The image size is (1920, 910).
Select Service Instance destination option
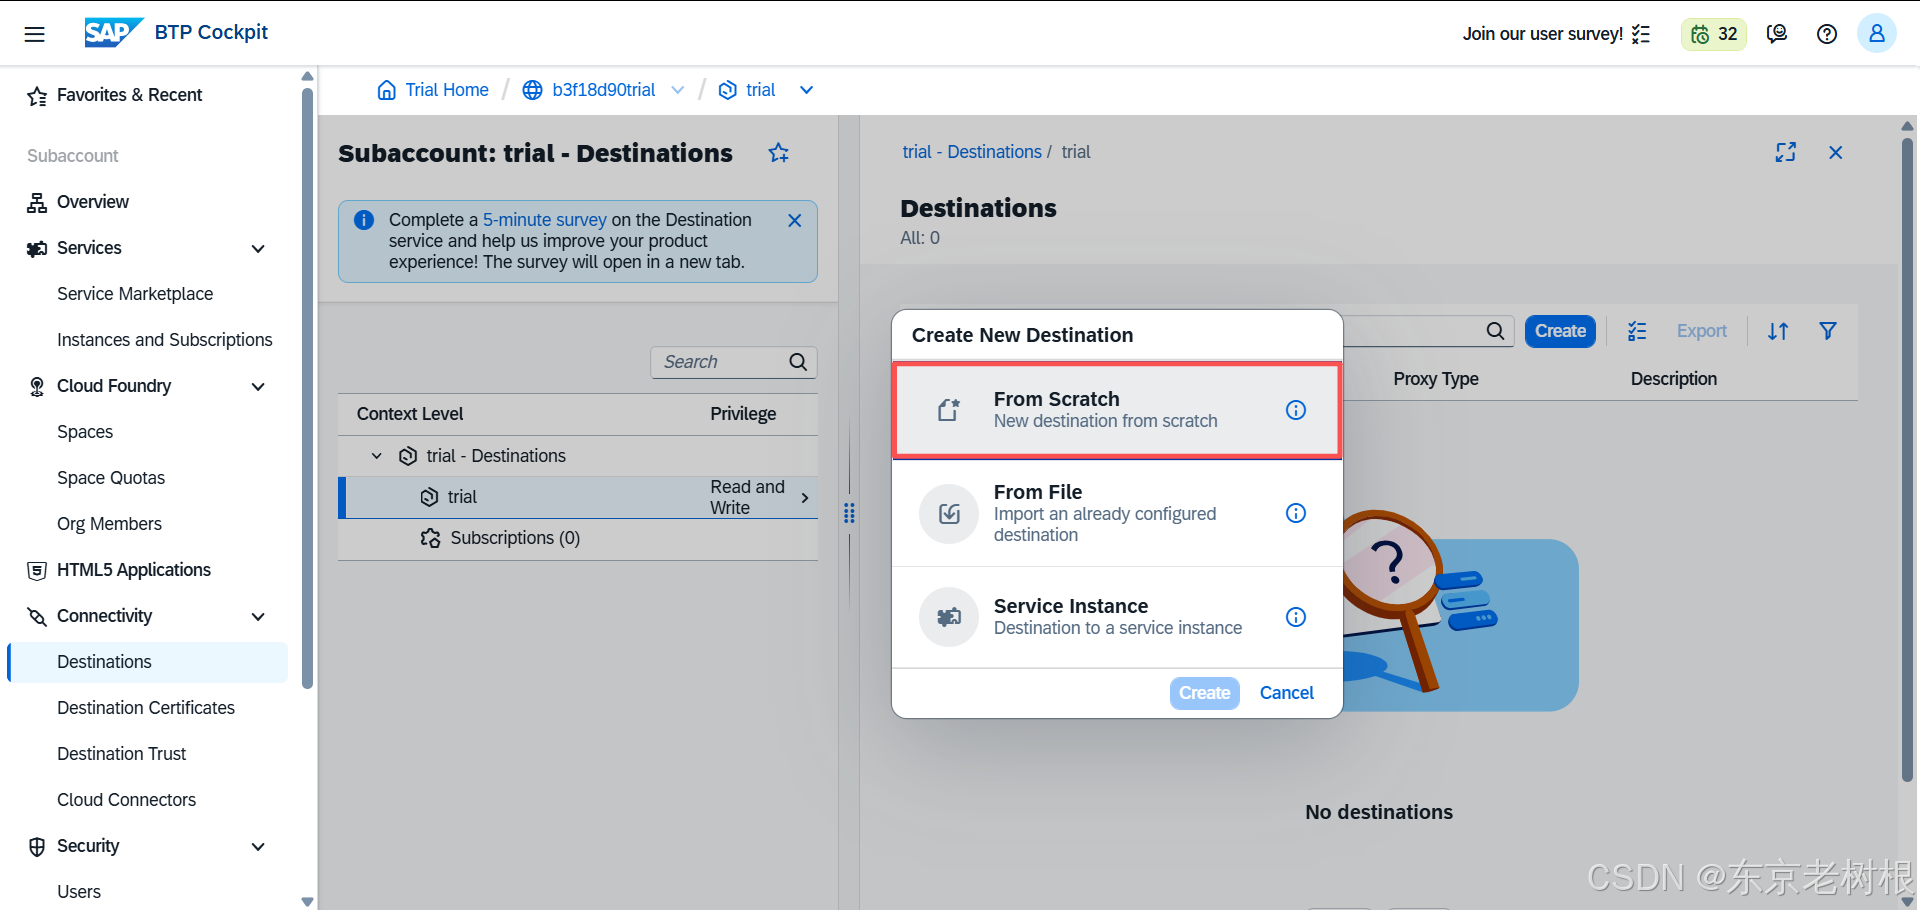pos(1117,617)
